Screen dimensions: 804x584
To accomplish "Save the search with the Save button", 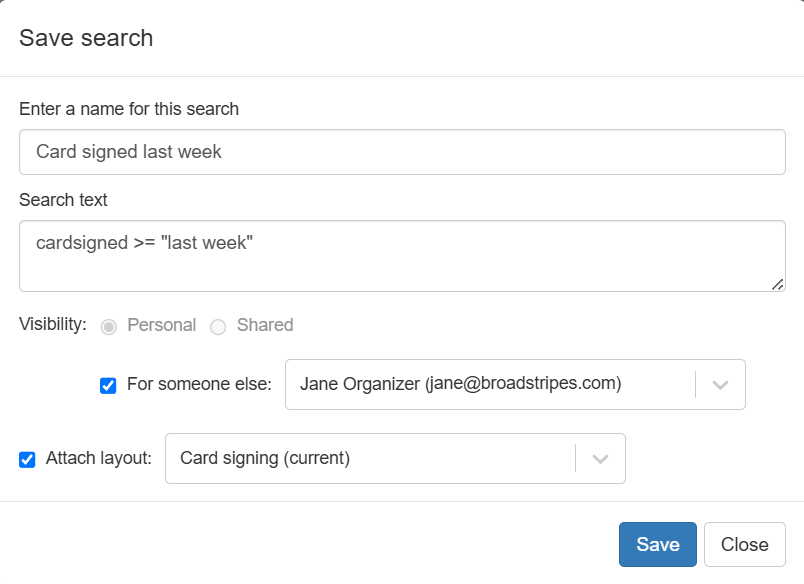I will (657, 545).
